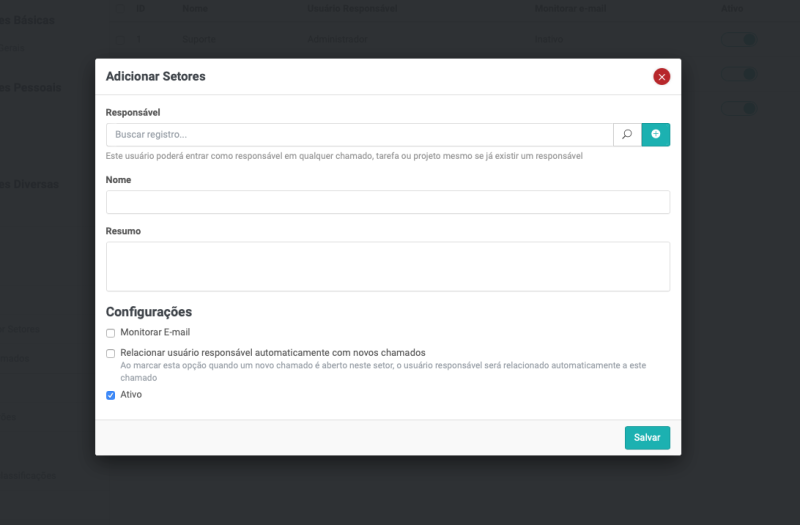800x525 pixels.
Task: Click the Configurações section heading
Action: [149, 312]
